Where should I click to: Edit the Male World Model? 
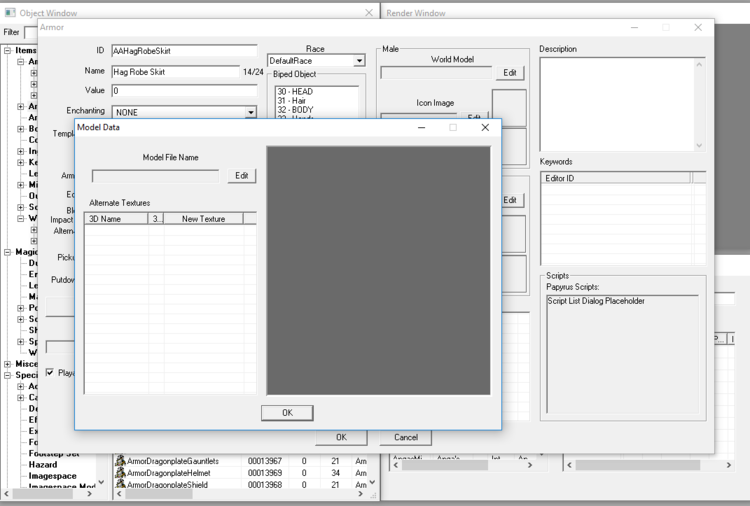509,73
